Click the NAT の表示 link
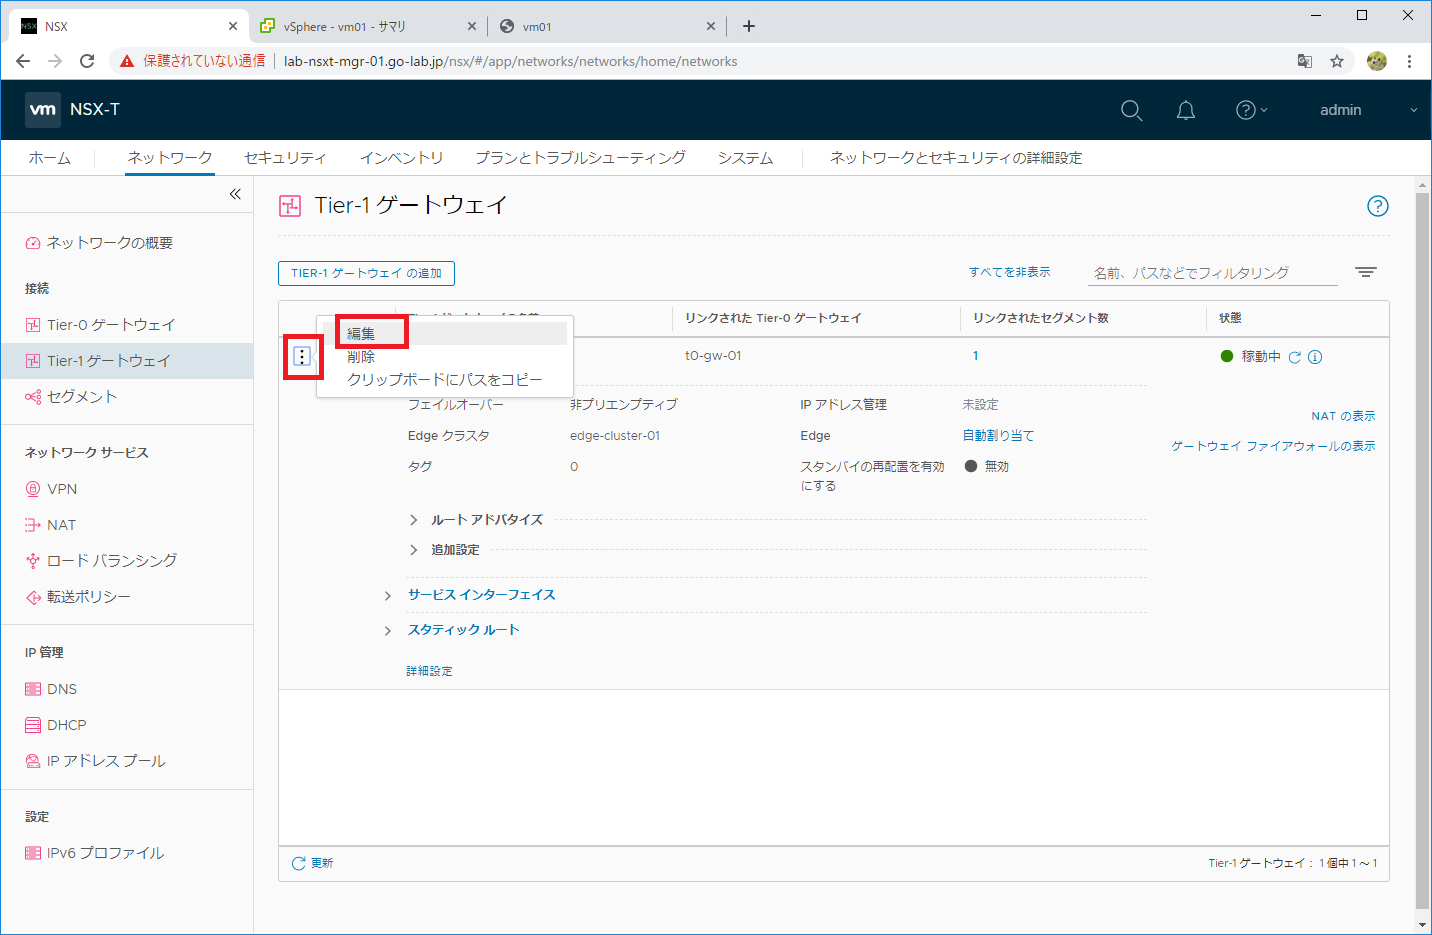 click(1343, 416)
